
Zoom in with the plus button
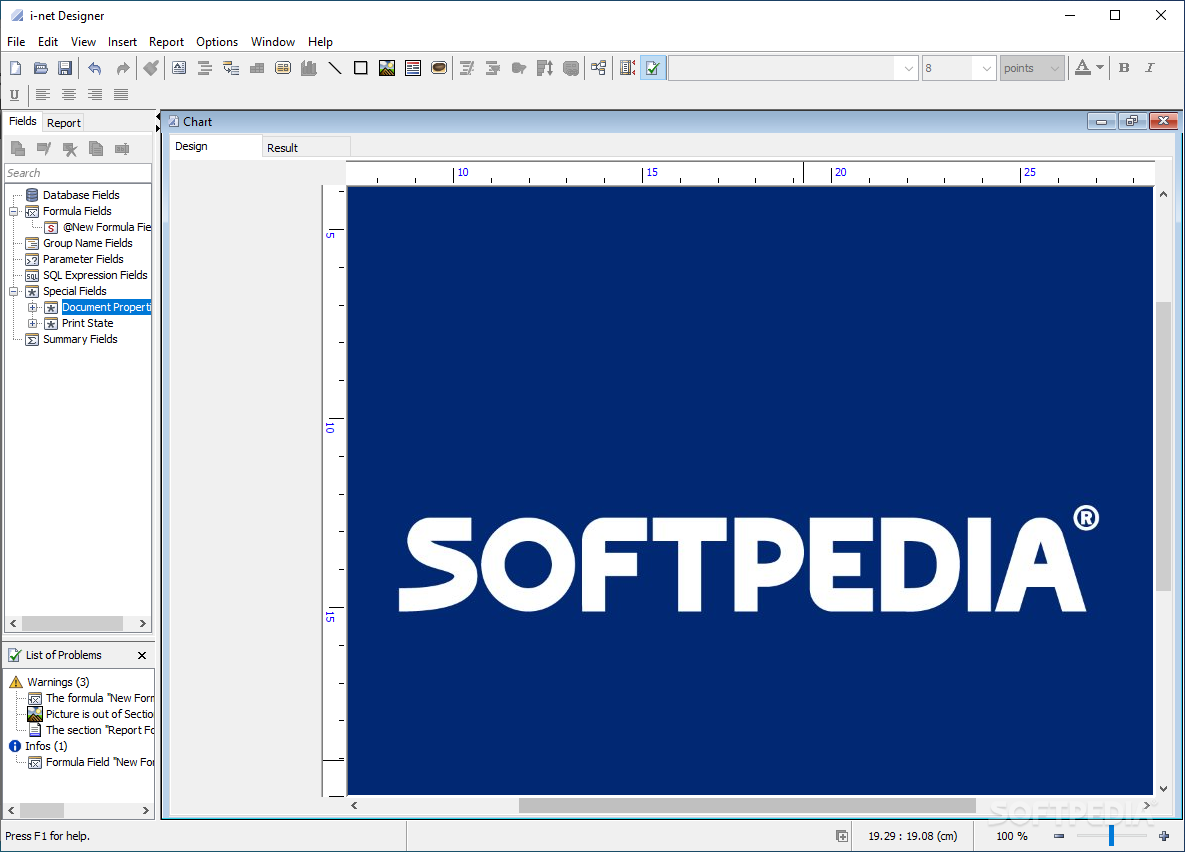pyautogui.click(x=1164, y=836)
